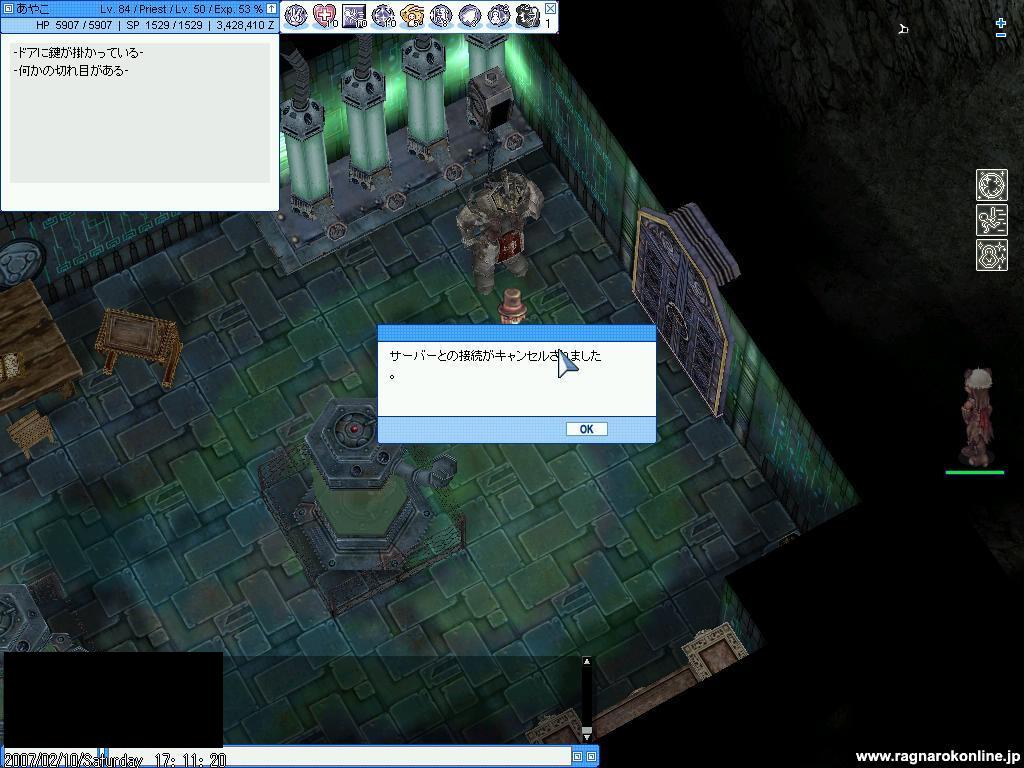This screenshot has width=1024, height=768.
Task: Click the last small button at chat bar end
Action: (591, 756)
